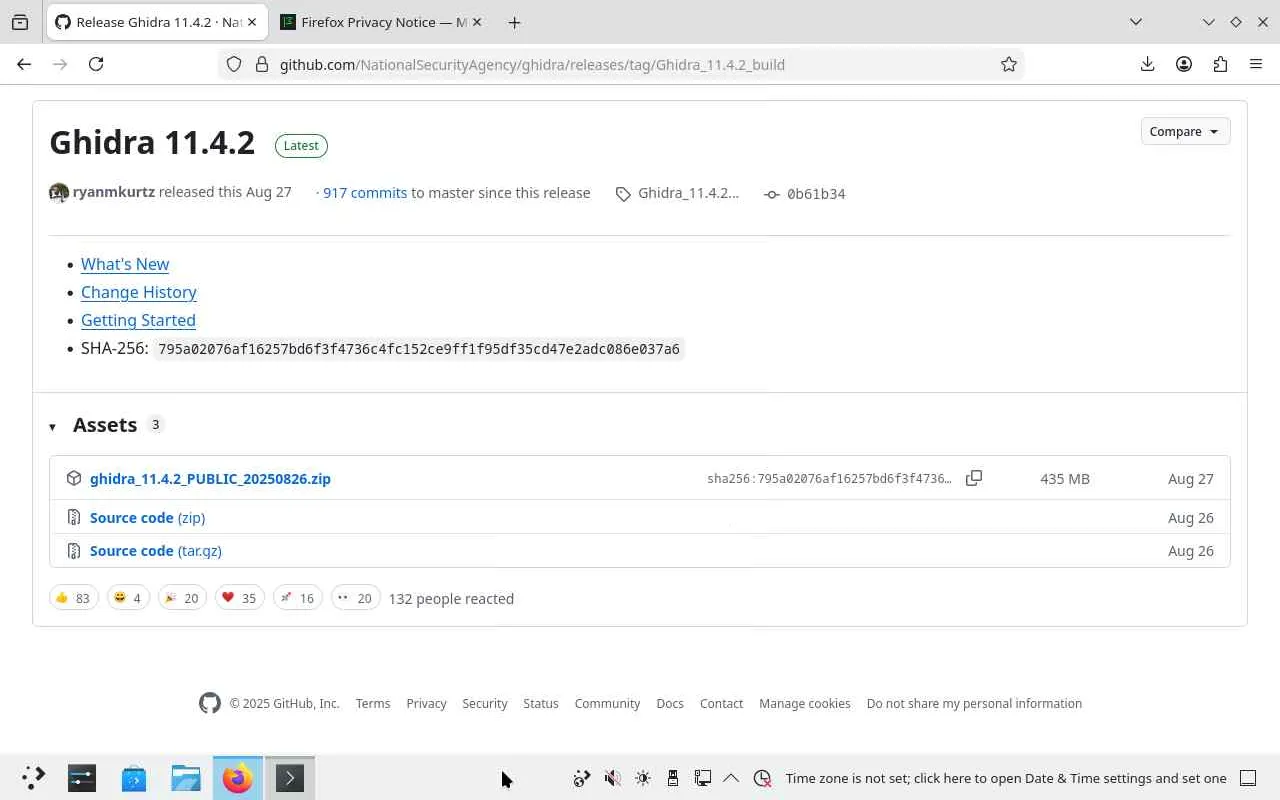
Task: Open the Change History link
Action: tap(139, 292)
